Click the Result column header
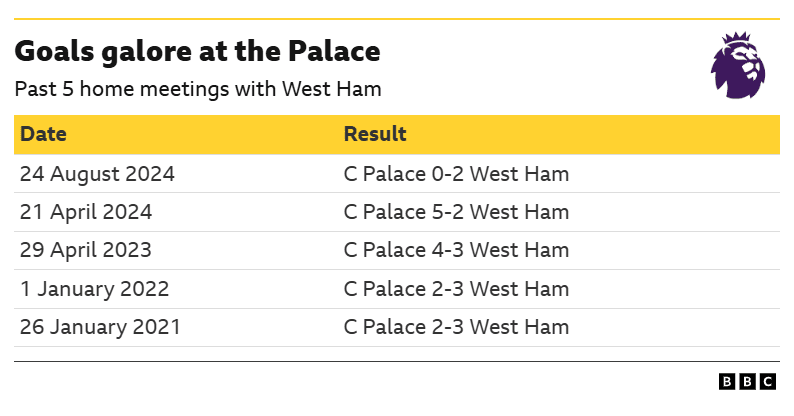 [375, 134]
